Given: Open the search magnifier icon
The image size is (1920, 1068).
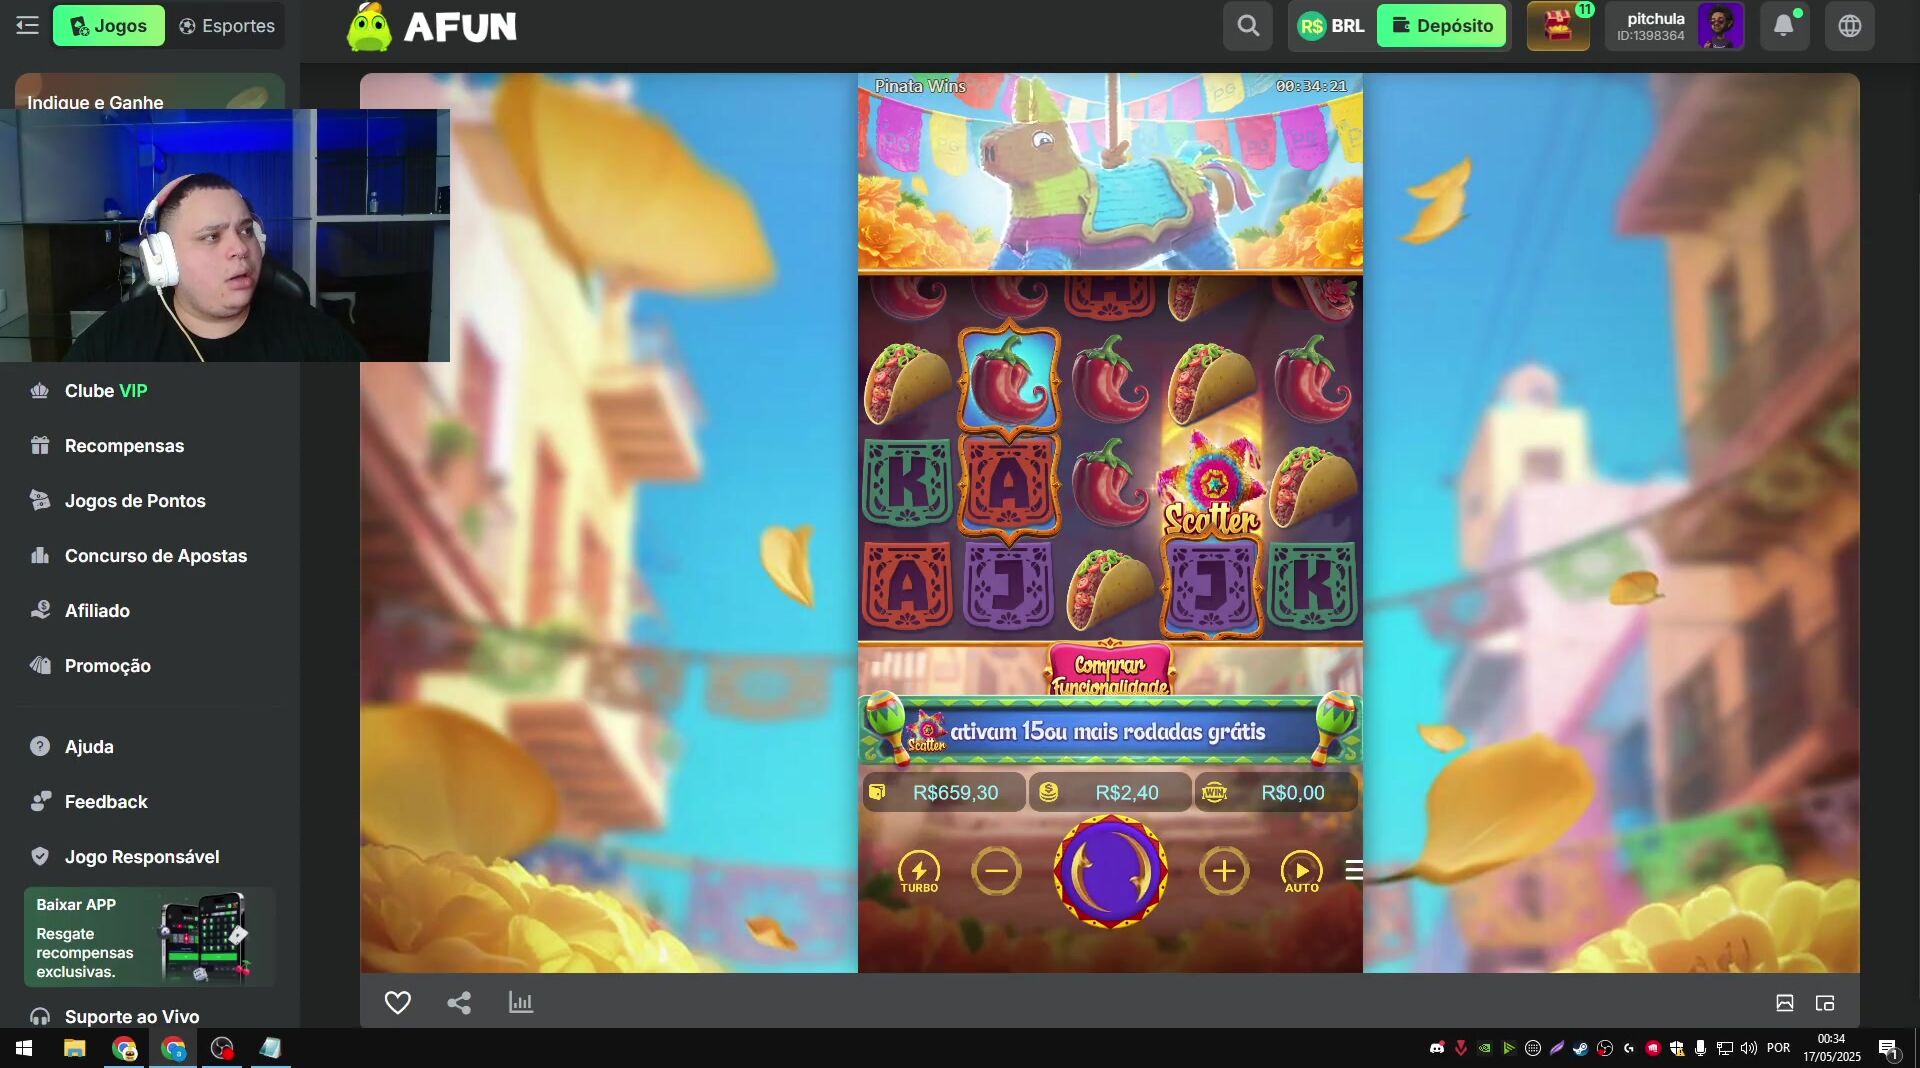Looking at the screenshot, I should [1248, 26].
